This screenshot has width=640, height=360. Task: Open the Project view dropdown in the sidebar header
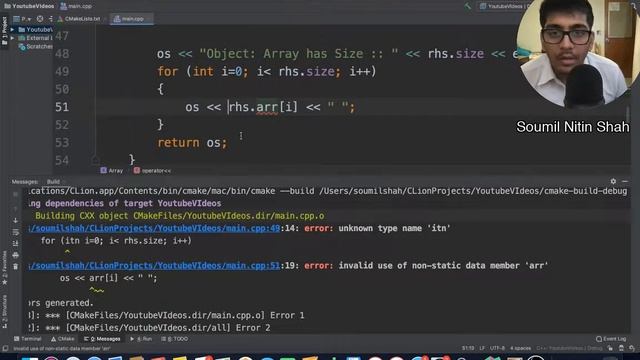(22, 19)
